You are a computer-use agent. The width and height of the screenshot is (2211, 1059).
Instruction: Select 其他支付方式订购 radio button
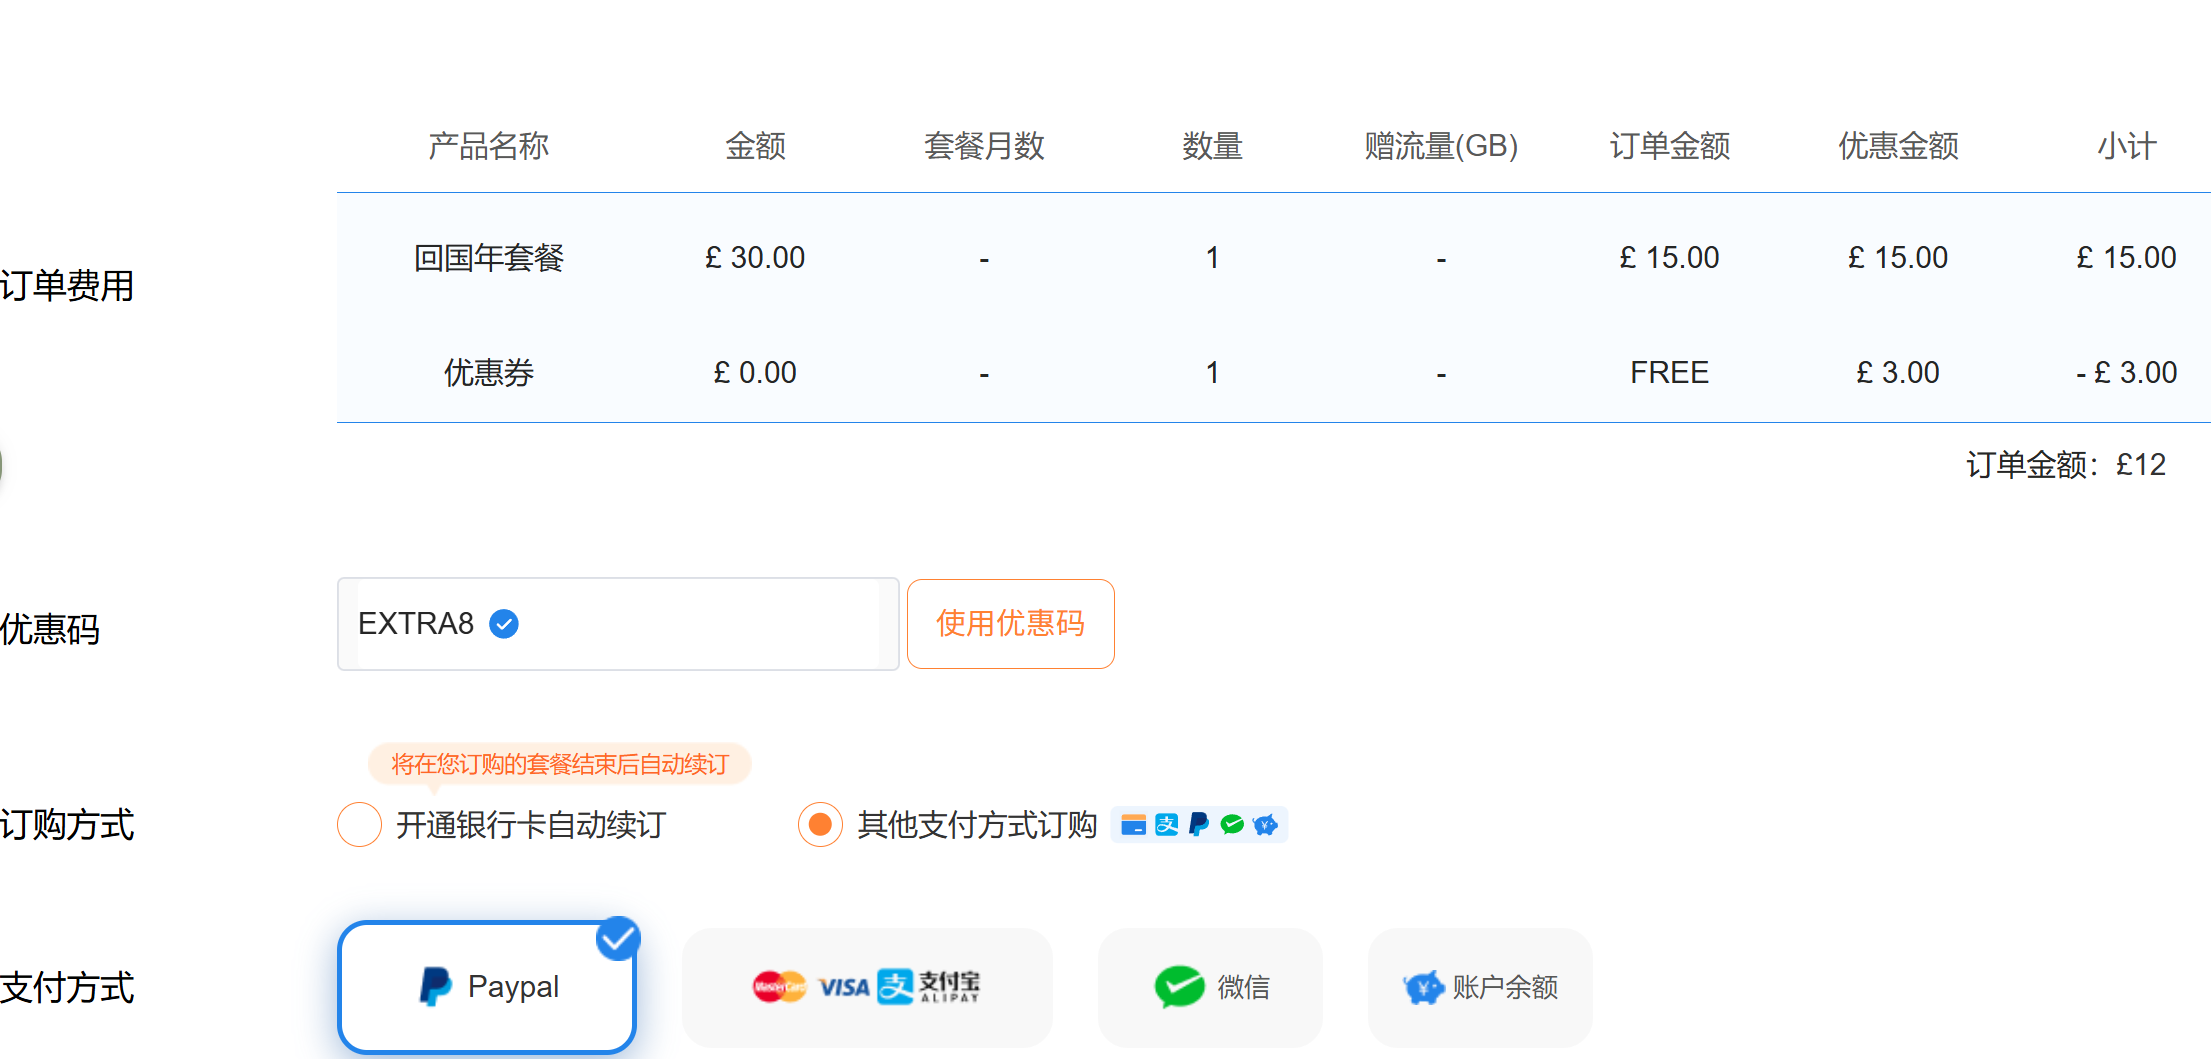819,825
